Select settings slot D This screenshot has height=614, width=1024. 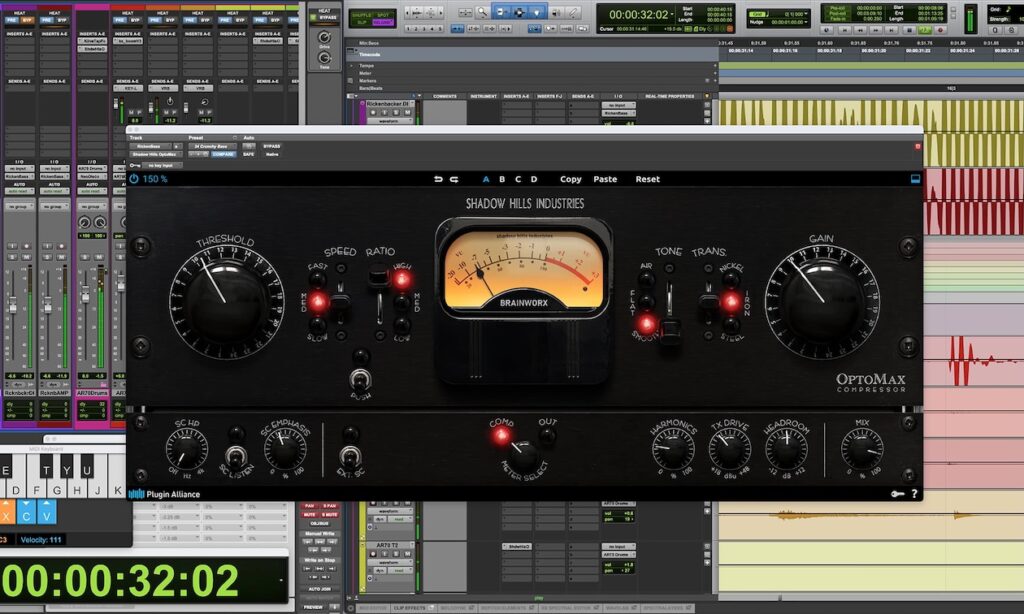click(534, 179)
